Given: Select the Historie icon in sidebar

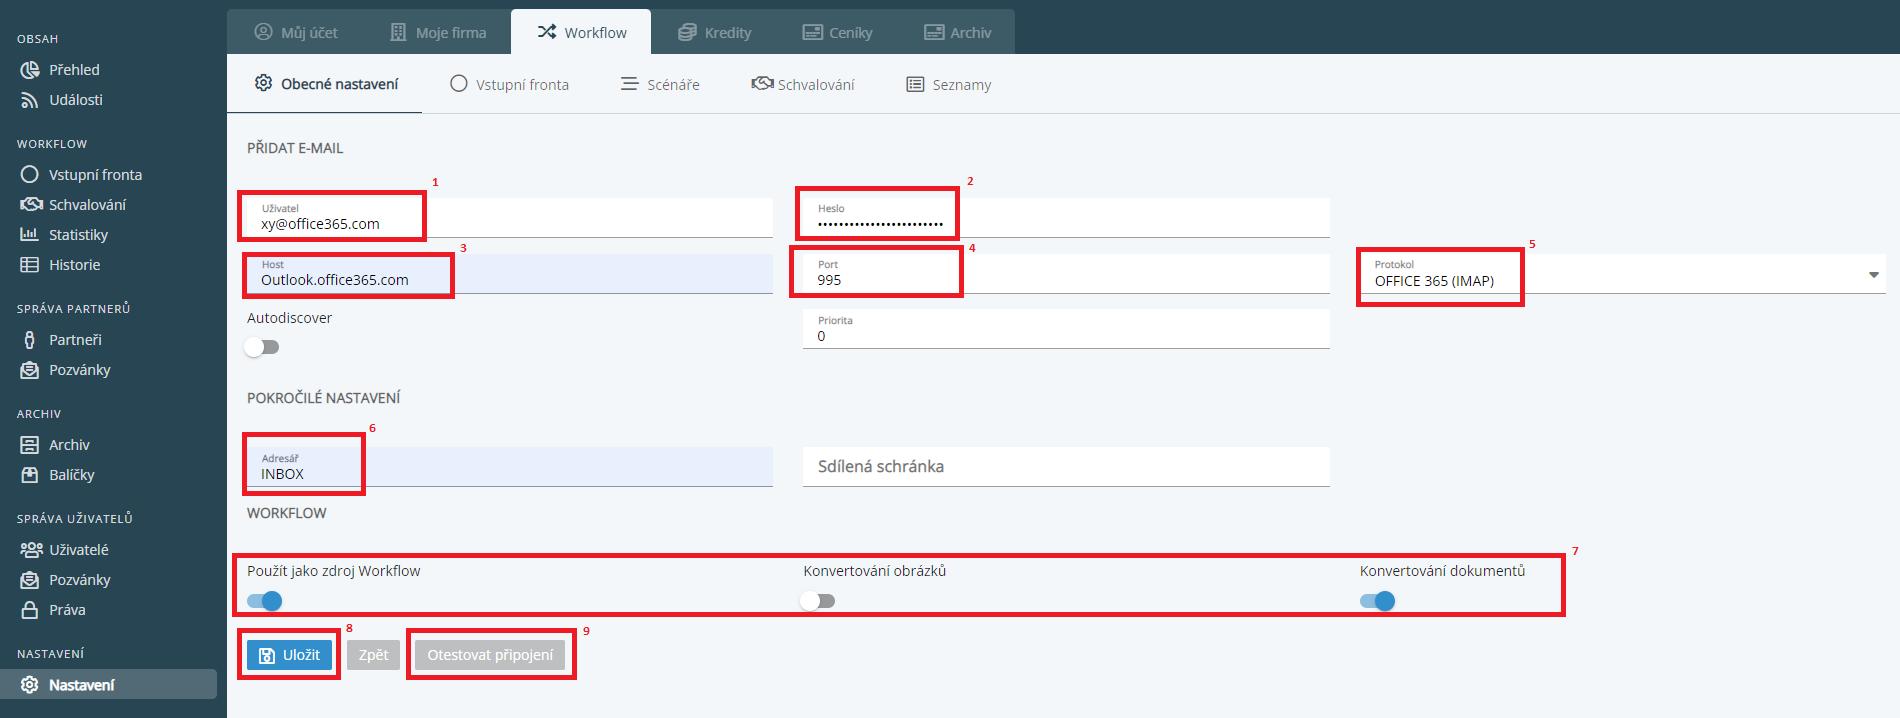Looking at the screenshot, I should coord(30,265).
